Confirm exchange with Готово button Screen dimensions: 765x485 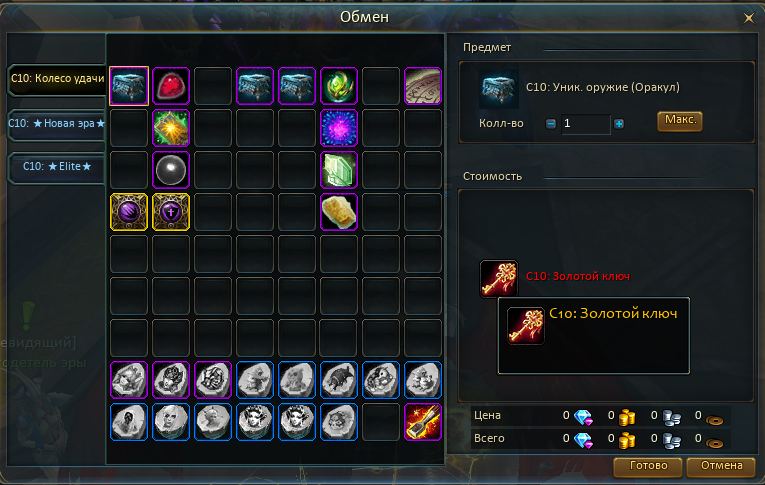click(x=648, y=466)
